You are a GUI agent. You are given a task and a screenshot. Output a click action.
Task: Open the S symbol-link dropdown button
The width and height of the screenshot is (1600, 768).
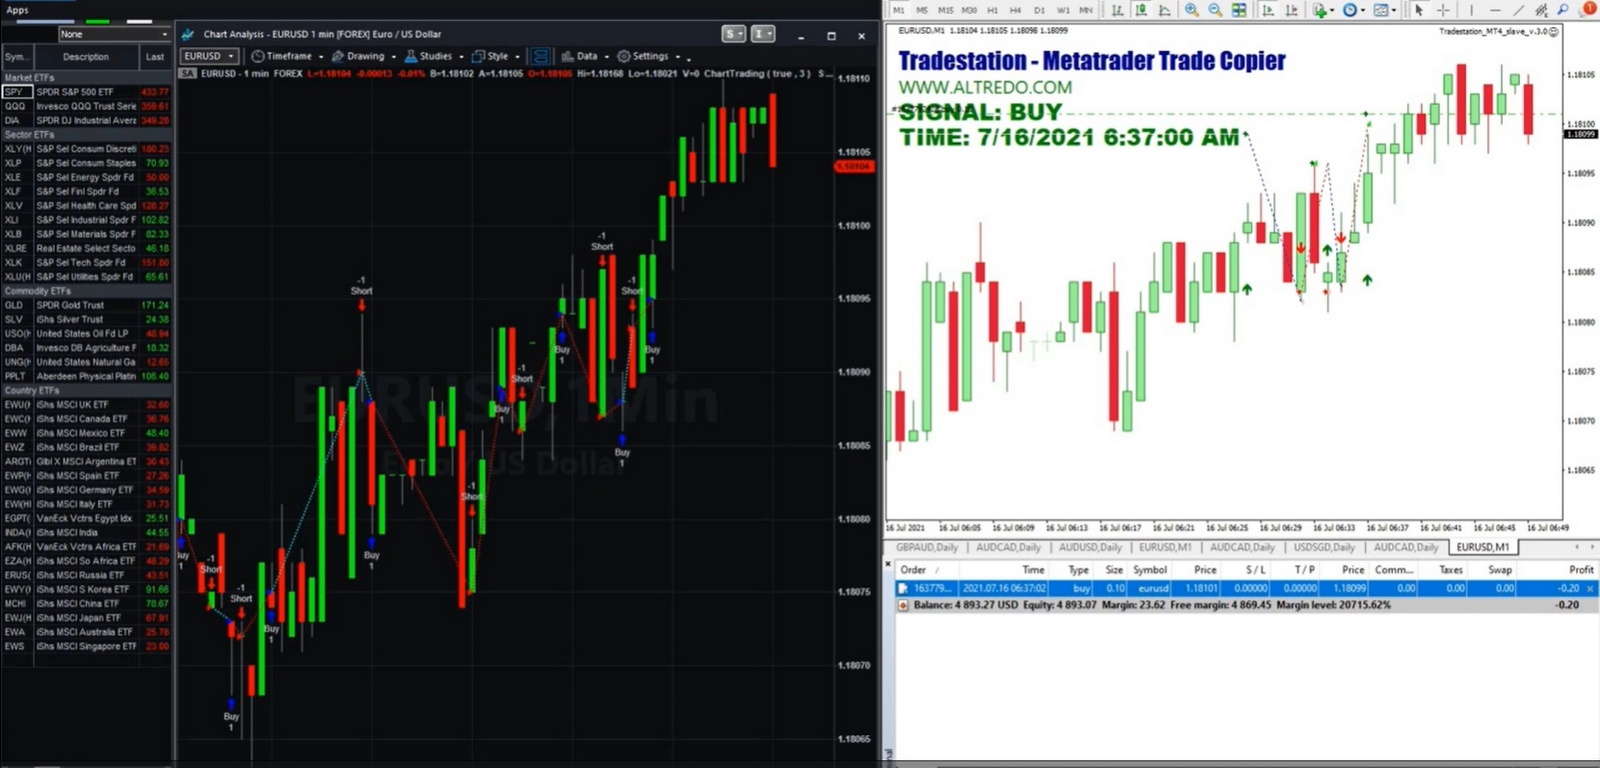[734, 34]
